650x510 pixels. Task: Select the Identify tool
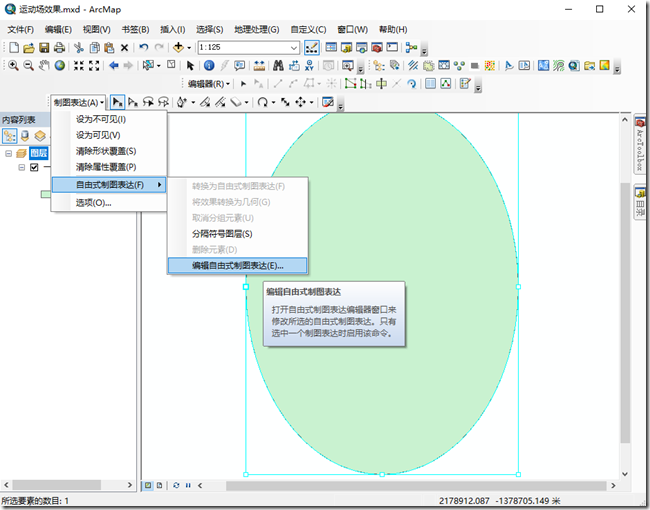pyautogui.click(x=209, y=66)
